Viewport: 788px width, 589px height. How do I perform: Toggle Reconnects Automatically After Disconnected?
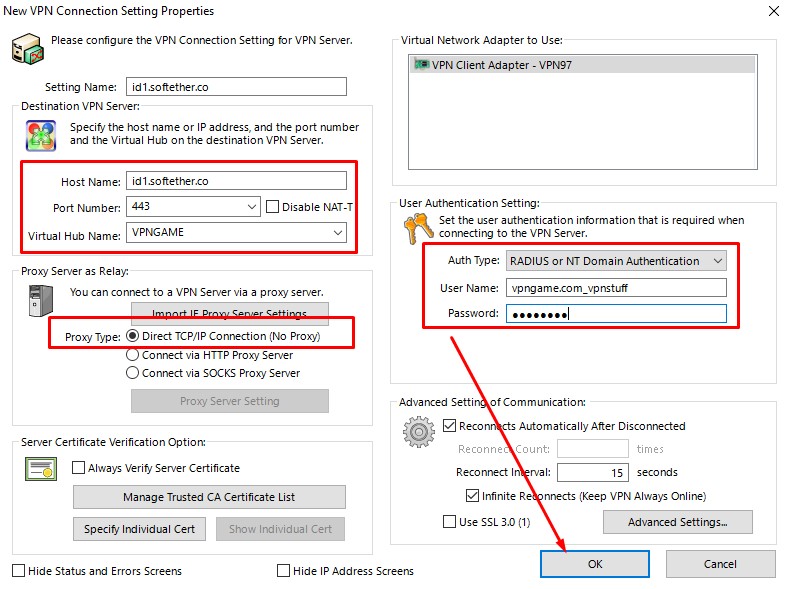pyautogui.click(x=449, y=426)
